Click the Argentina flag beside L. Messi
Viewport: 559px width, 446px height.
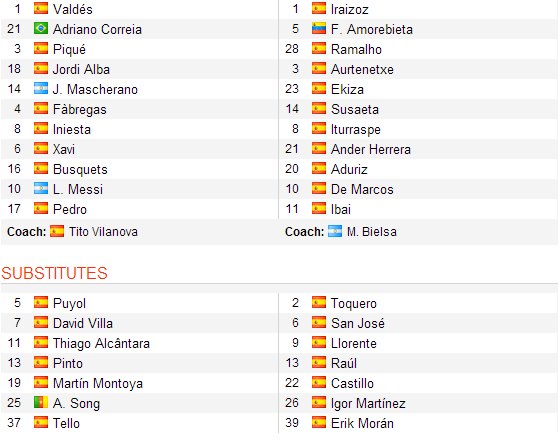coord(41,188)
